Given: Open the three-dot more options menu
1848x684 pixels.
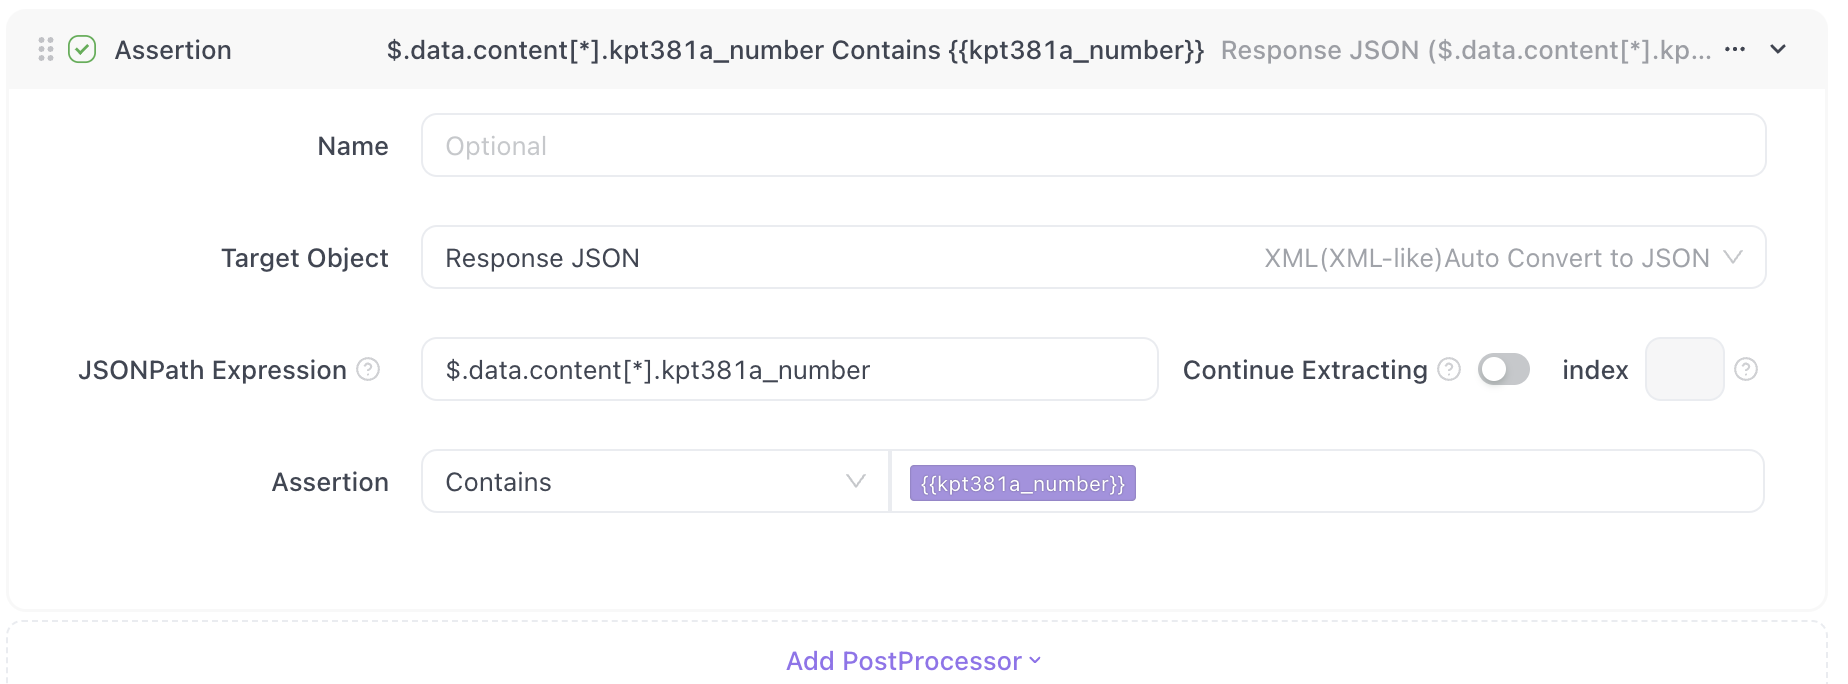Looking at the screenshot, I should [x=1735, y=49].
